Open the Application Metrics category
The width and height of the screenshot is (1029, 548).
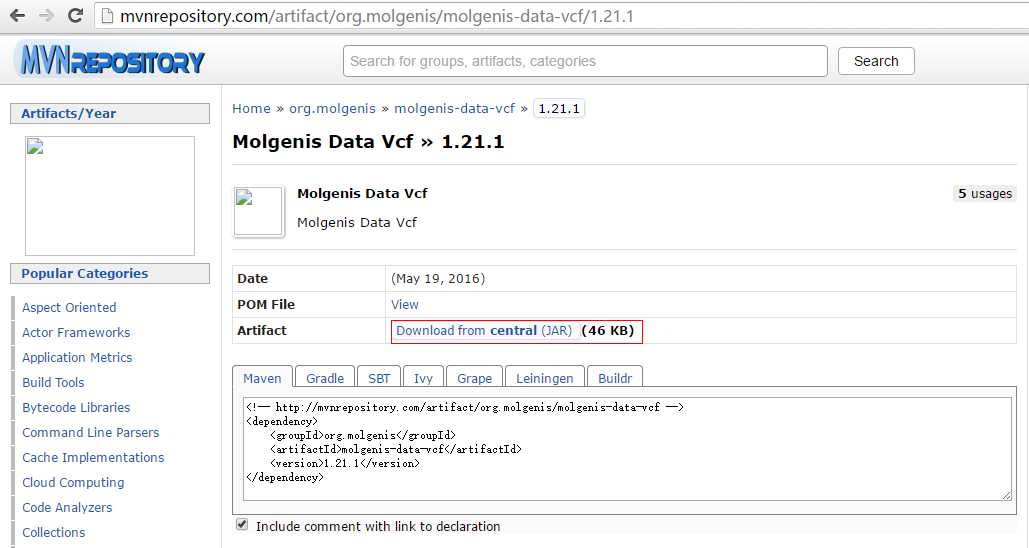click(77, 357)
